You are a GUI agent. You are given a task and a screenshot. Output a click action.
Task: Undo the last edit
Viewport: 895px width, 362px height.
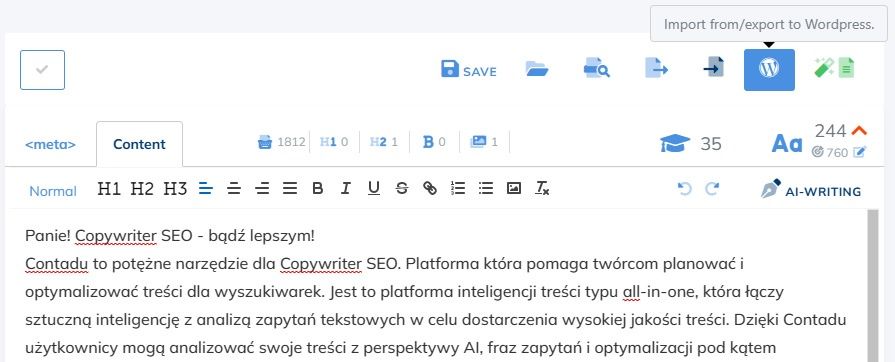pos(684,188)
